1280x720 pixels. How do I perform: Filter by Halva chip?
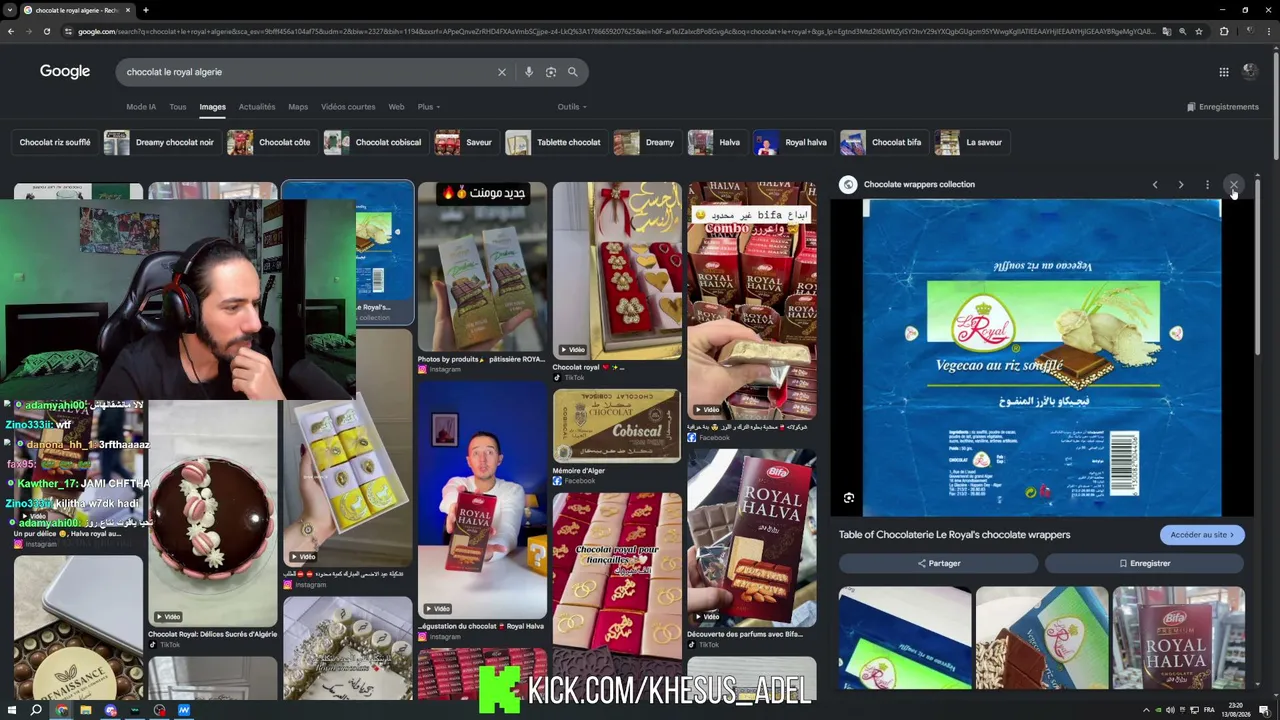[716, 143]
